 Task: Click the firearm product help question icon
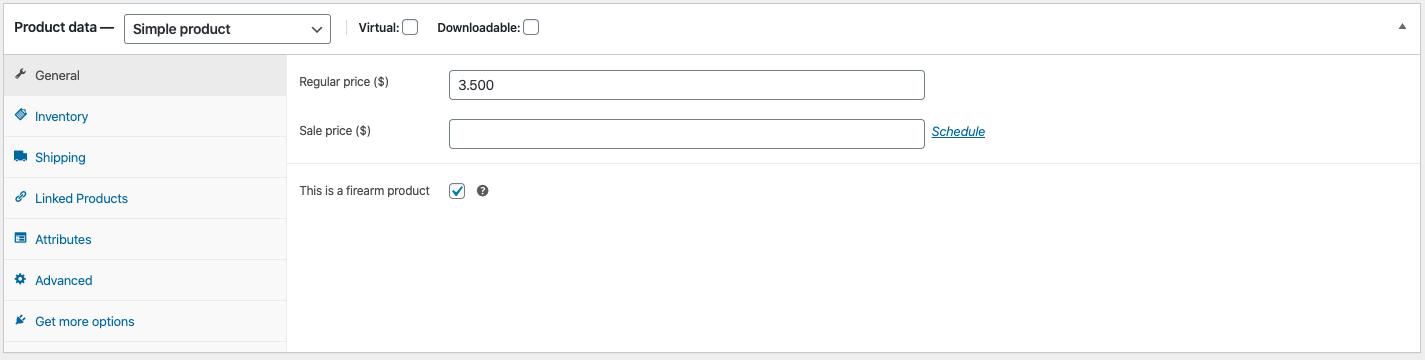point(483,191)
